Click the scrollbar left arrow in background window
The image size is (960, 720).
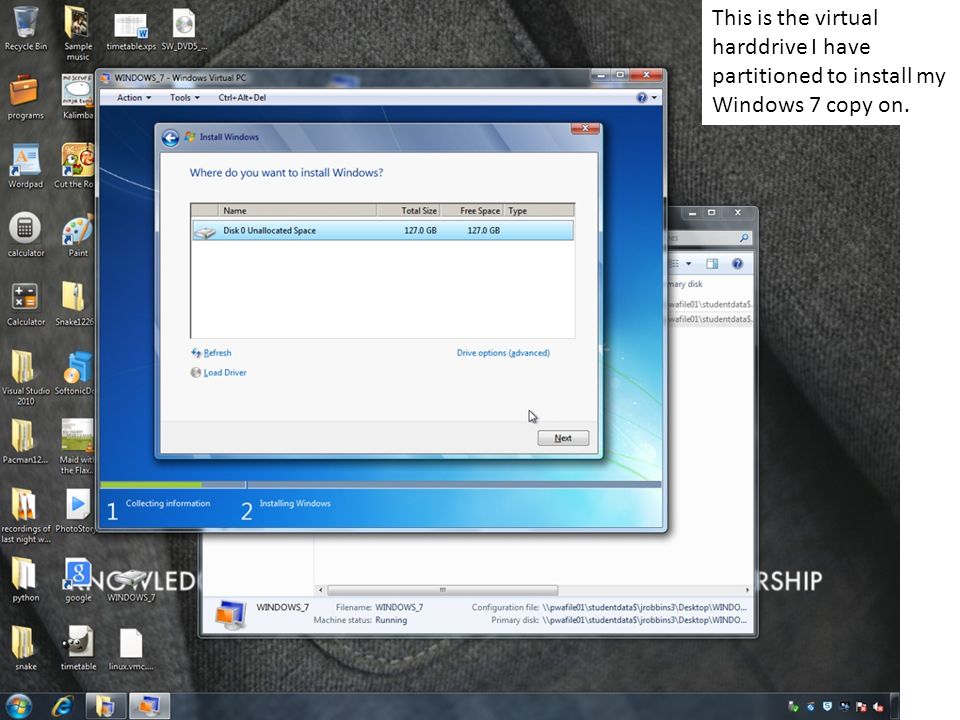(320, 590)
